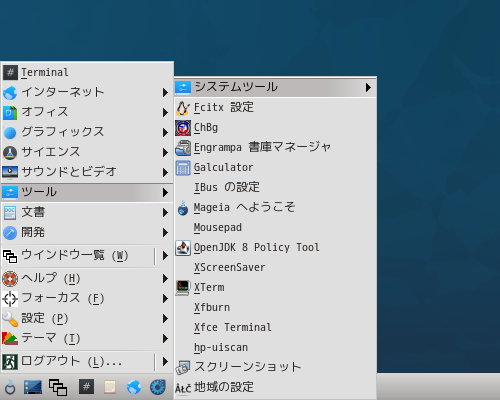Click the テーマ colorful icon
The image size is (500, 400).
[10, 338]
